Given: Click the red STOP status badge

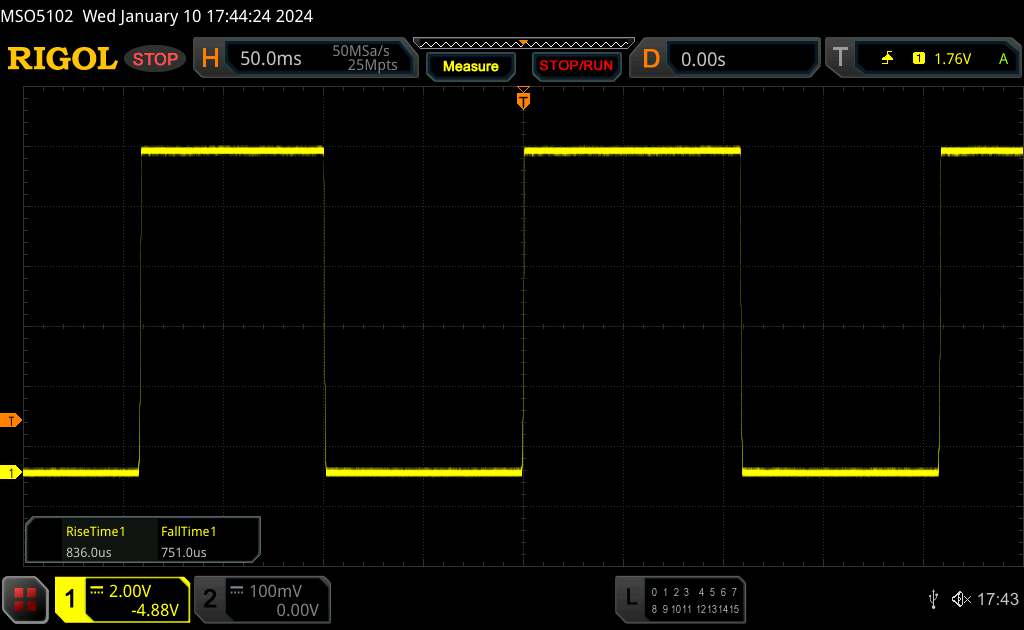Looking at the screenshot, I should (x=157, y=59).
